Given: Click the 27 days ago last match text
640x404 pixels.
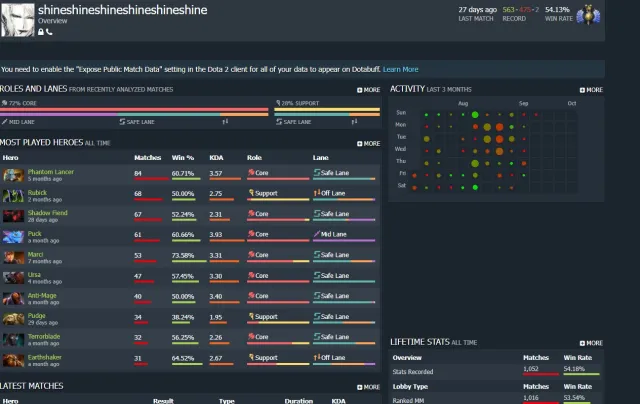Looking at the screenshot, I should pos(477,9).
